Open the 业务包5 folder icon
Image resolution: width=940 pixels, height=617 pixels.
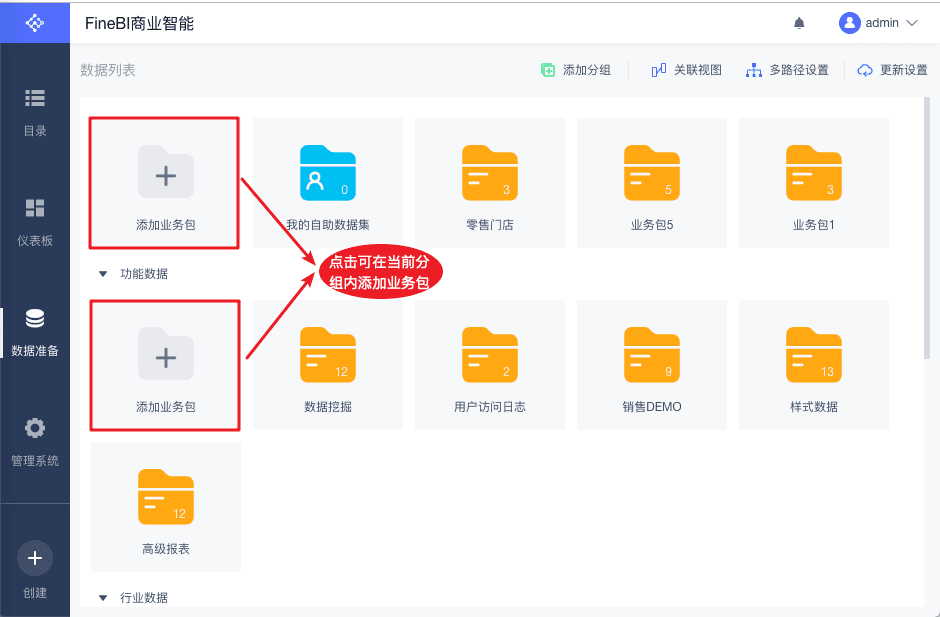tap(652, 173)
